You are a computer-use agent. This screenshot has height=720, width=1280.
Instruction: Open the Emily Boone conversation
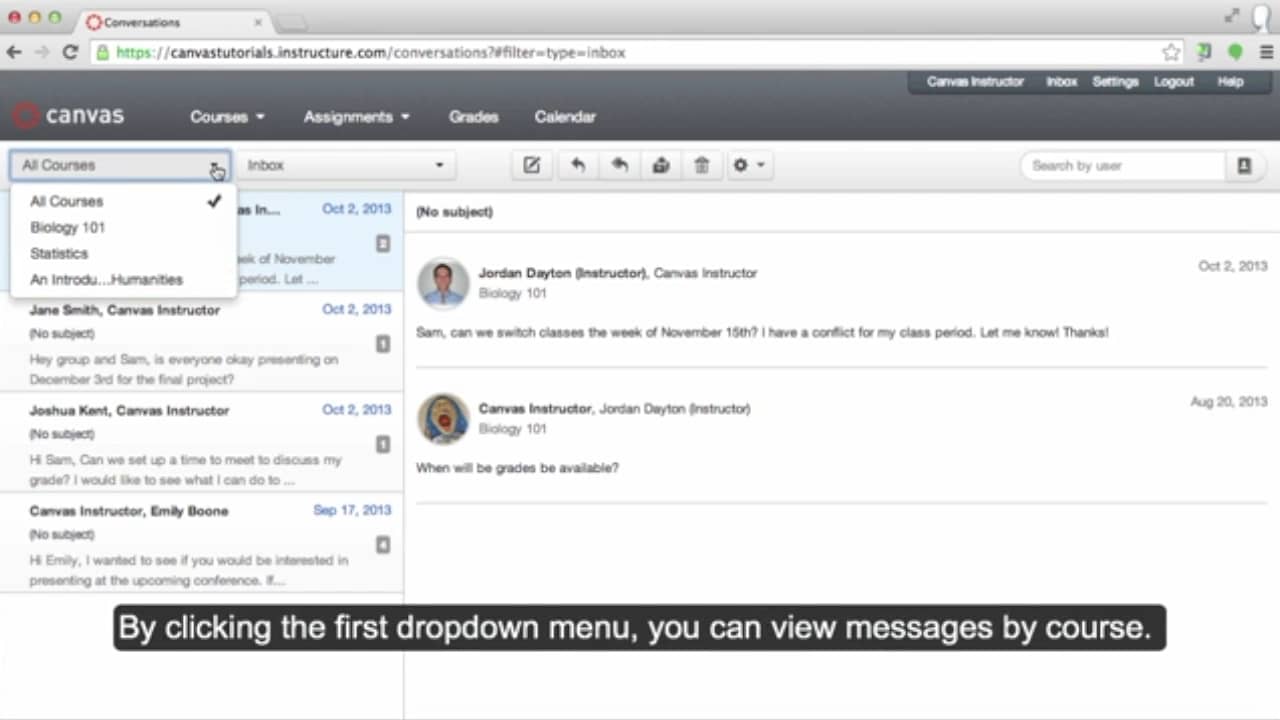coord(201,543)
